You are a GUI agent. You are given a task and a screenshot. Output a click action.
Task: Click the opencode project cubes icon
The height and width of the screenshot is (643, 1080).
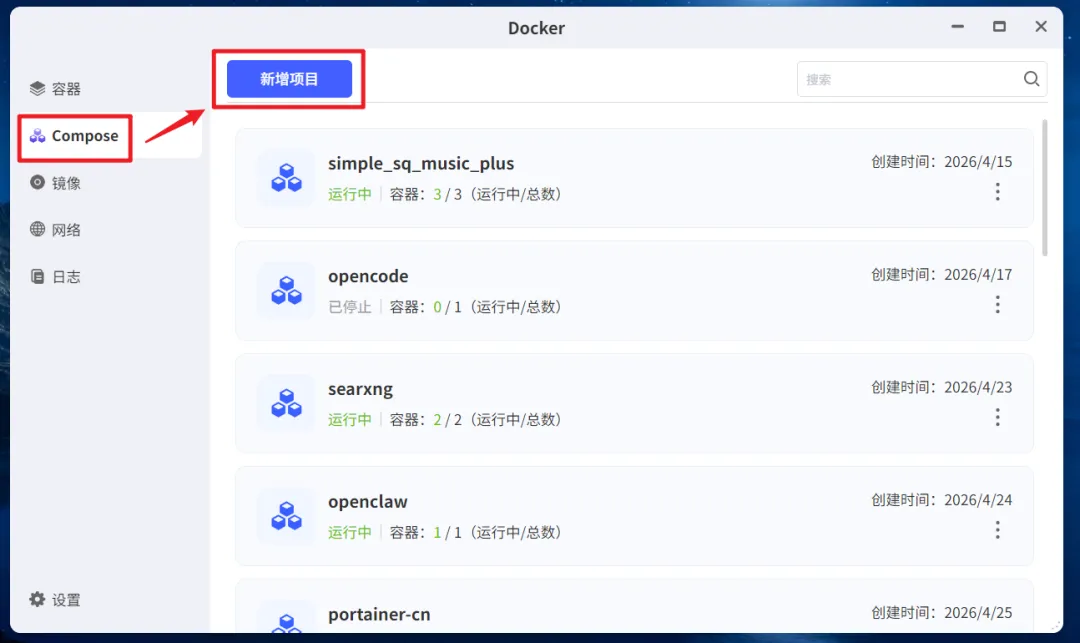point(286,291)
